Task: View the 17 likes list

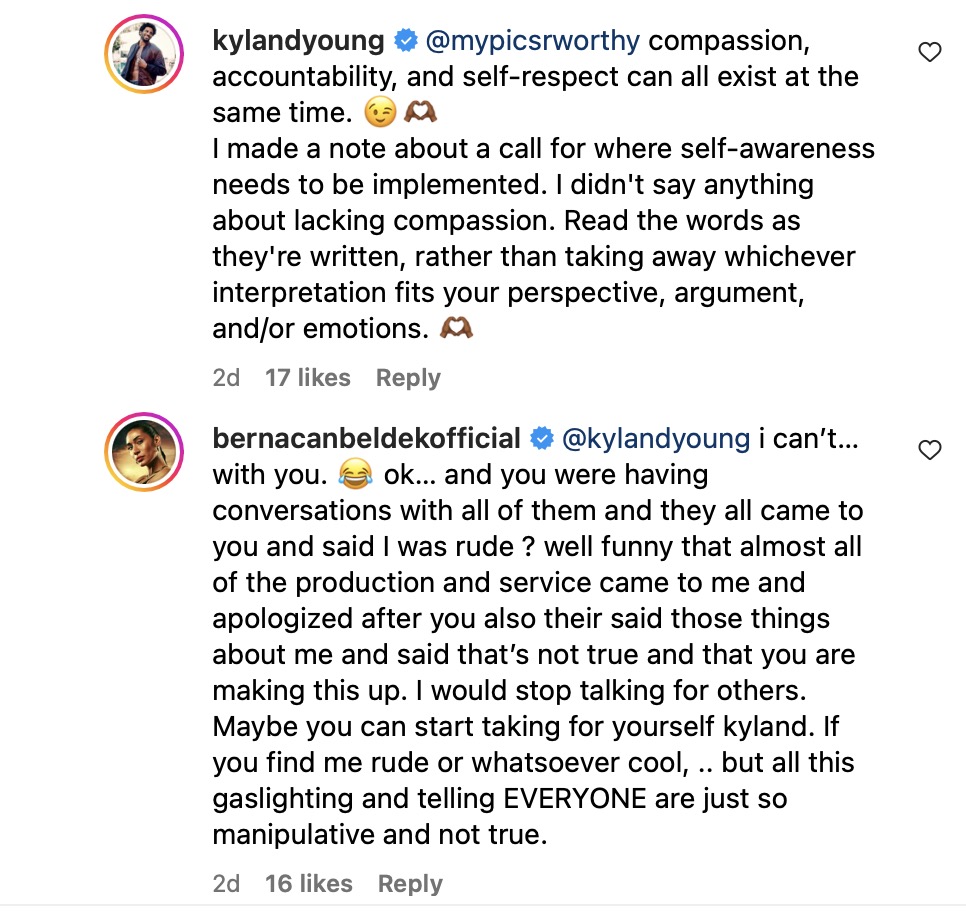Action: [x=307, y=378]
